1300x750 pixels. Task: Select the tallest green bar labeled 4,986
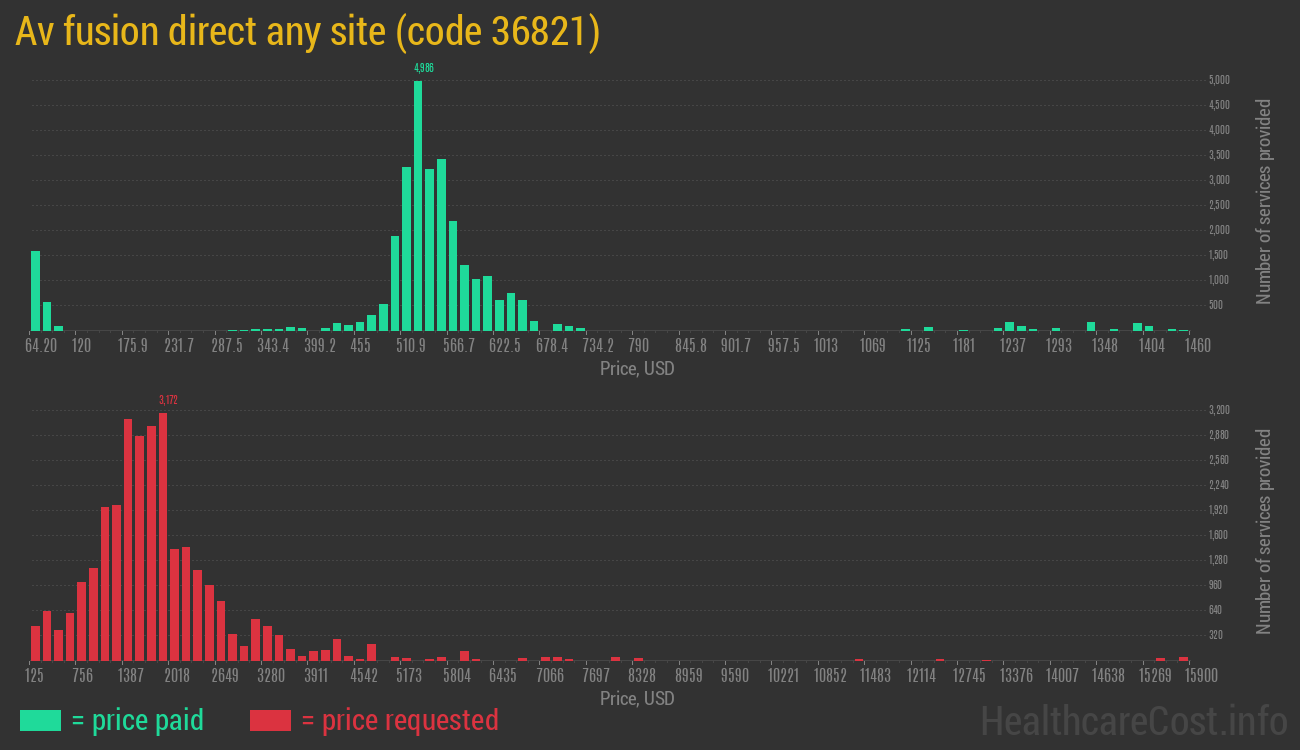point(418,205)
